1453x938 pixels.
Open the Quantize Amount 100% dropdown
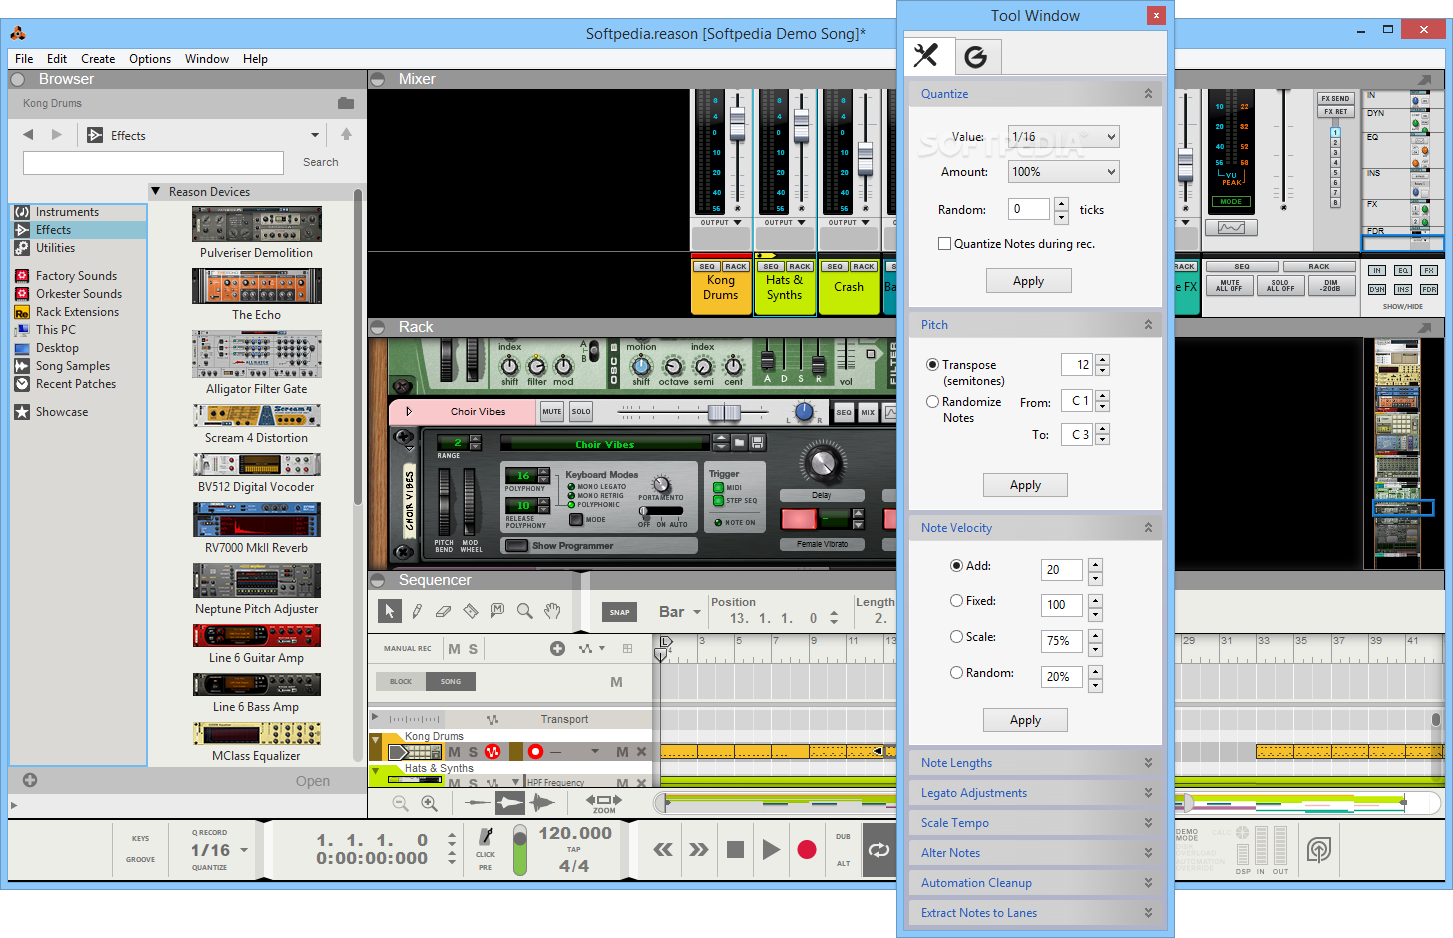pos(1063,172)
